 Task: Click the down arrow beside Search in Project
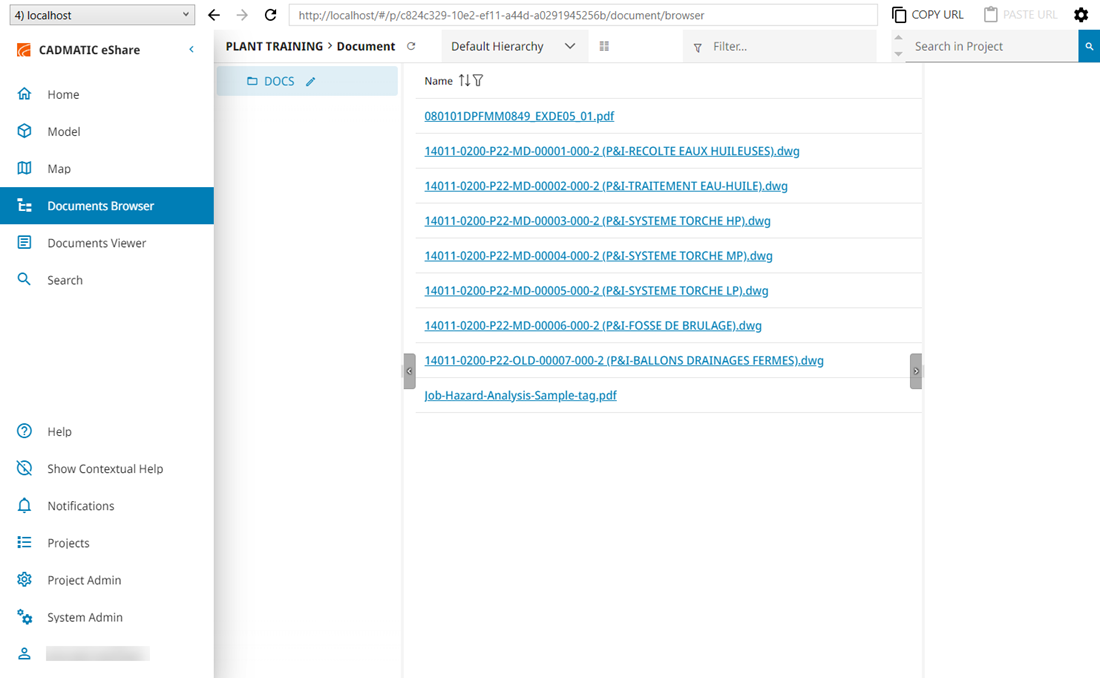pos(898,55)
